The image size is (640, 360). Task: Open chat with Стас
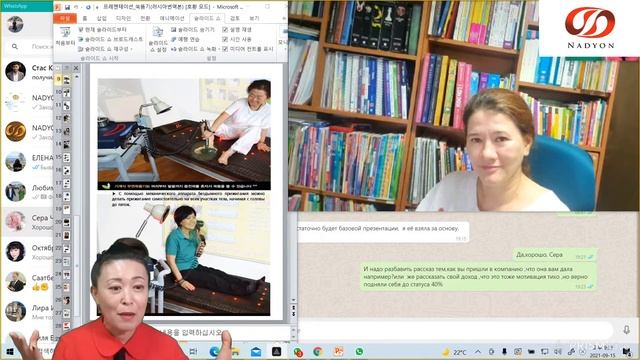[x=27, y=72]
